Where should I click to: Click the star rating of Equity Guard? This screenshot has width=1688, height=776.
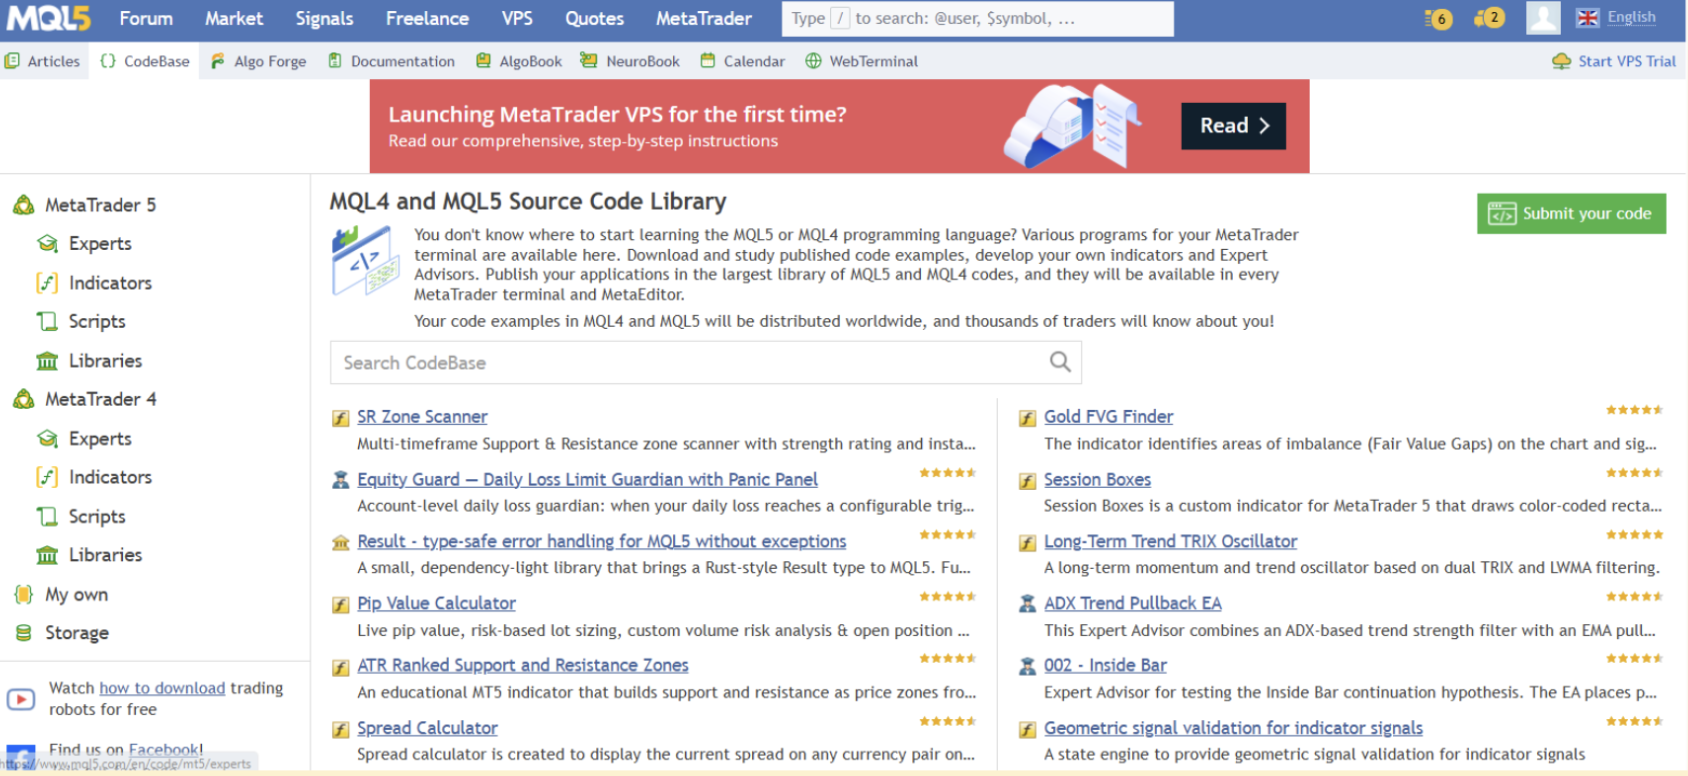point(947,473)
